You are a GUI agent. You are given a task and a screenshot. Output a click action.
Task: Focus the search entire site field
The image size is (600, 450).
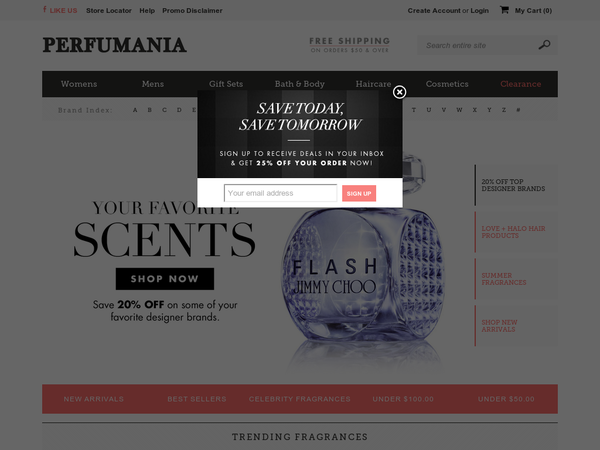[478, 45]
